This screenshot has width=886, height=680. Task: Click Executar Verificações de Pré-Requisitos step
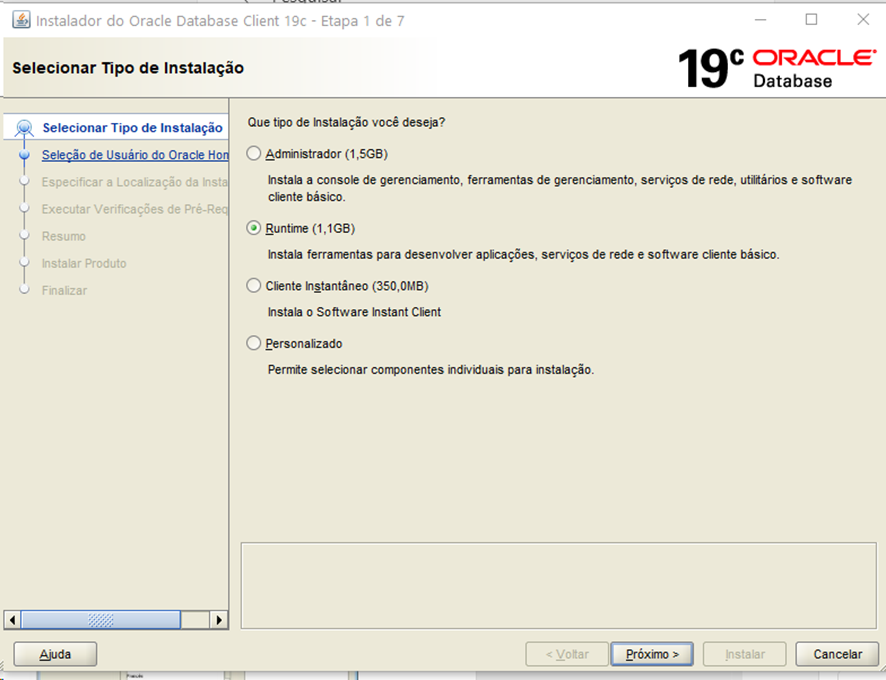point(134,209)
